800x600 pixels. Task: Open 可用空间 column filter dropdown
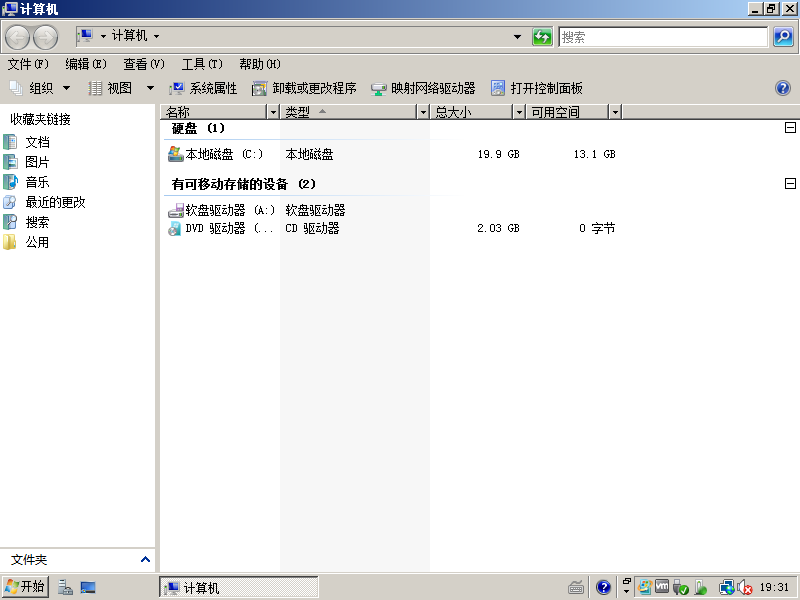(615, 112)
